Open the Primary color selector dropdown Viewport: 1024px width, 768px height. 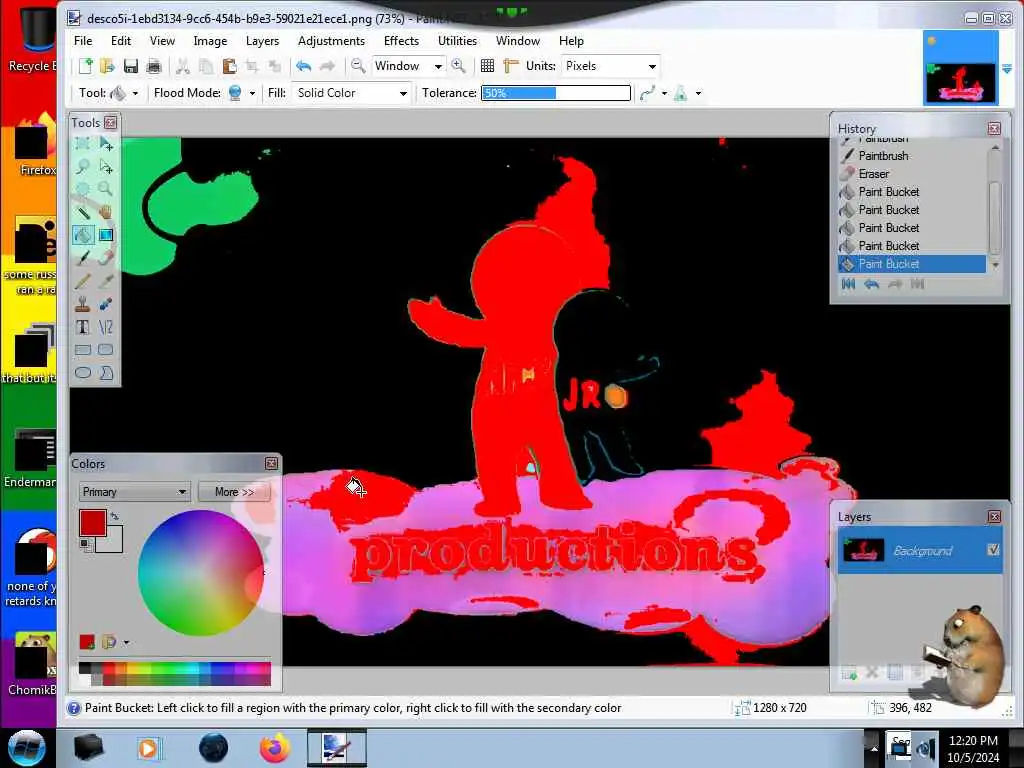click(134, 492)
